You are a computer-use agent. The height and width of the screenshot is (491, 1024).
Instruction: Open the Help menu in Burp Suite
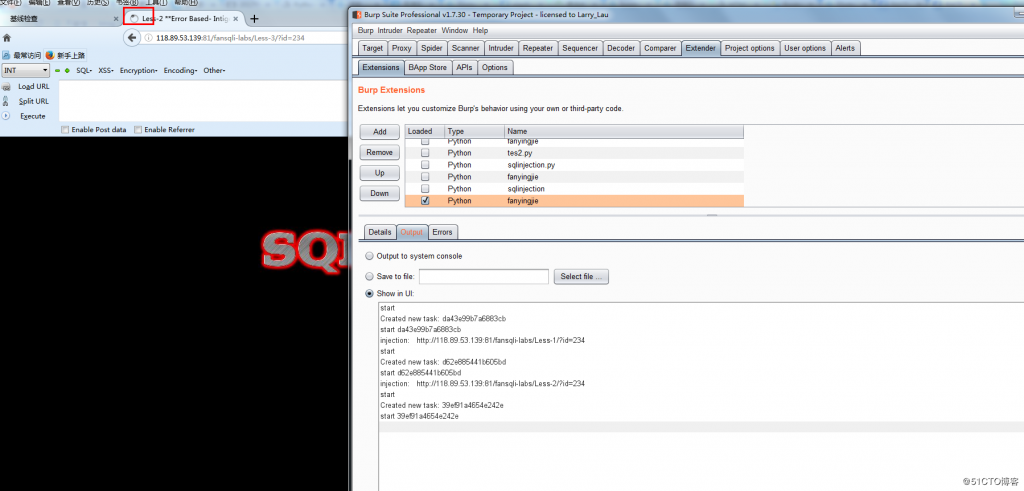coord(480,31)
